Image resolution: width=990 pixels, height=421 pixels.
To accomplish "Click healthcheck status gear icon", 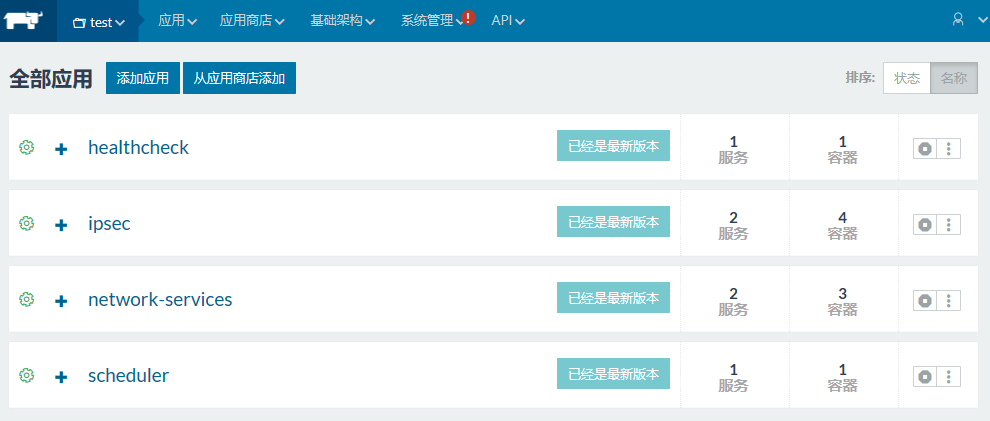I will tap(26, 148).
